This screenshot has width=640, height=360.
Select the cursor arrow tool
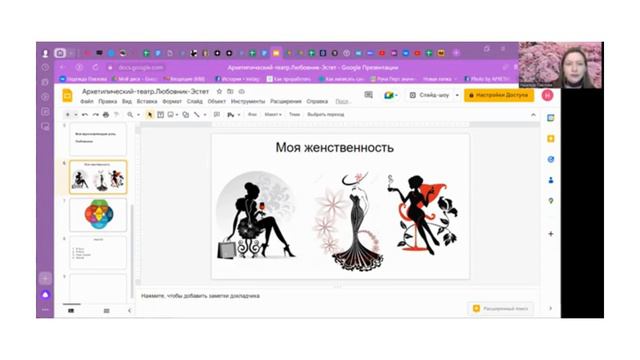(x=150, y=115)
